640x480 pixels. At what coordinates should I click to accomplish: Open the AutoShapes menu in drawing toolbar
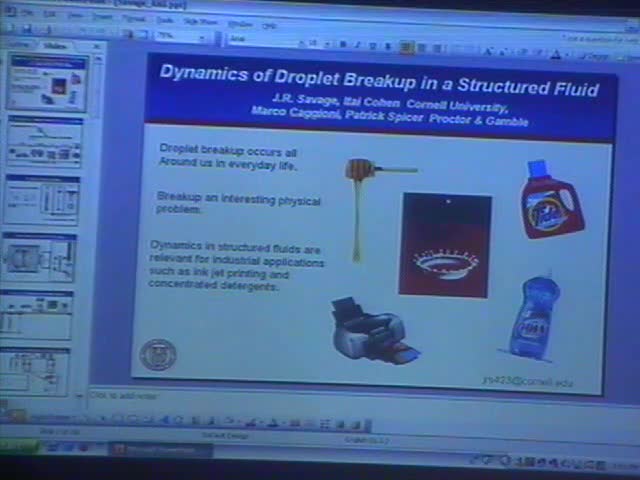pos(53,417)
